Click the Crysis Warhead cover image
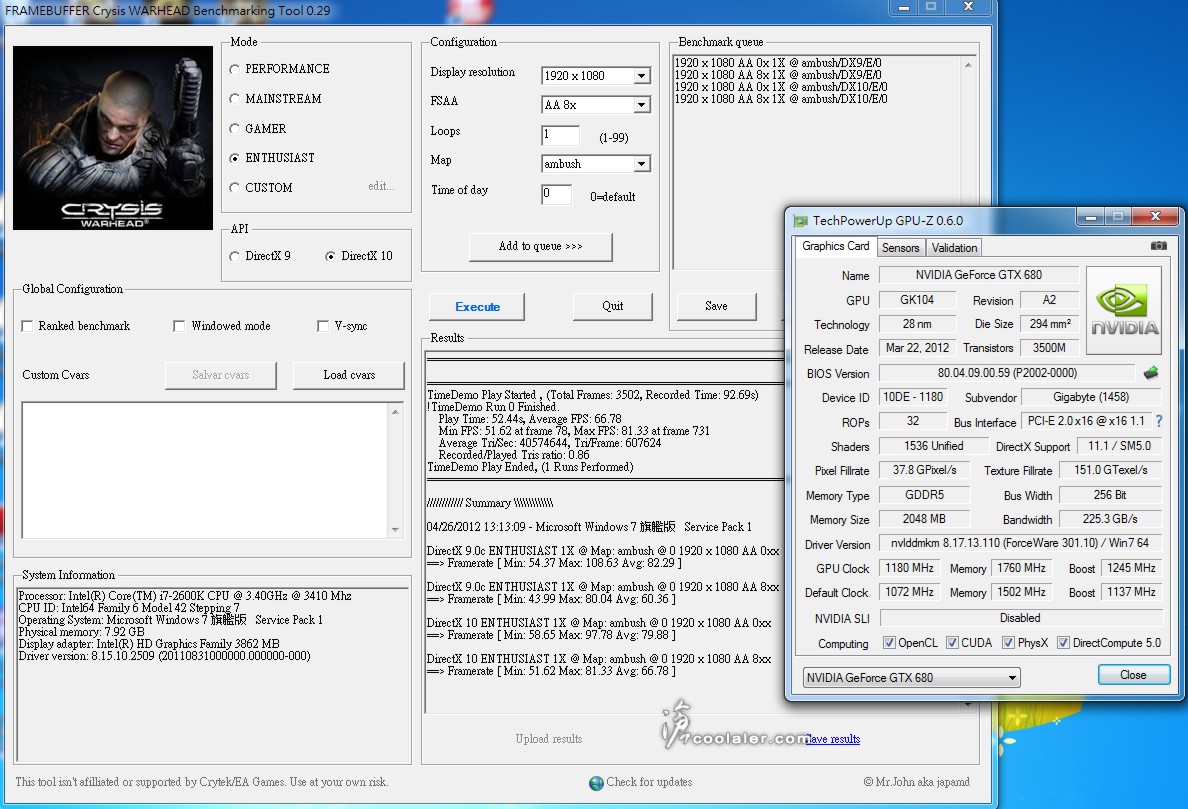This screenshot has width=1188, height=809. [113, 138]
